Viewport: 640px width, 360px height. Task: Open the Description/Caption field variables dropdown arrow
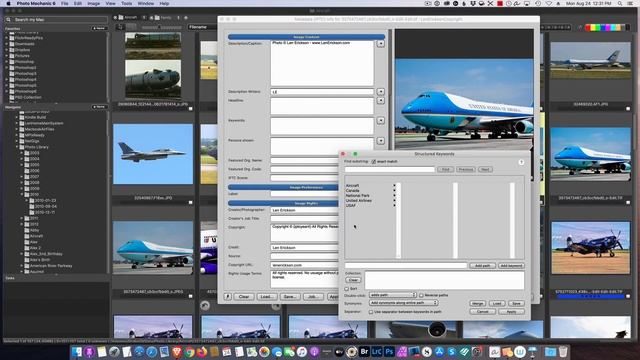click(x=380, y=43)
